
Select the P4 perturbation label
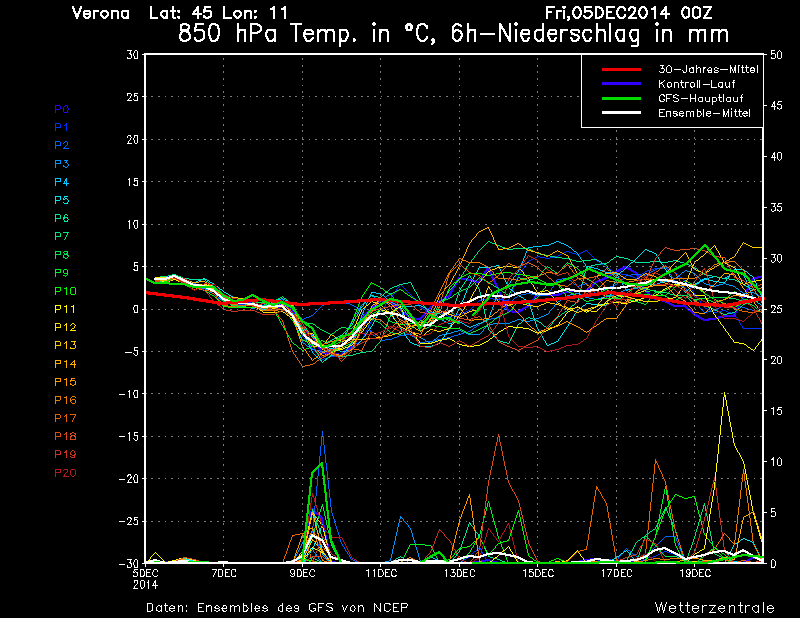pyautogui.click(x=62, y=182)
